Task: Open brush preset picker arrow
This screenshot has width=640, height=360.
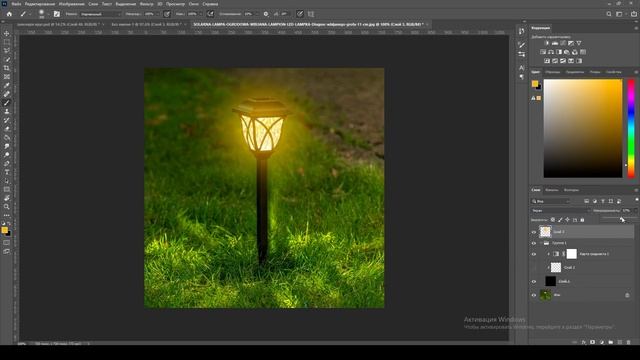Action: [x=49, y=14]
